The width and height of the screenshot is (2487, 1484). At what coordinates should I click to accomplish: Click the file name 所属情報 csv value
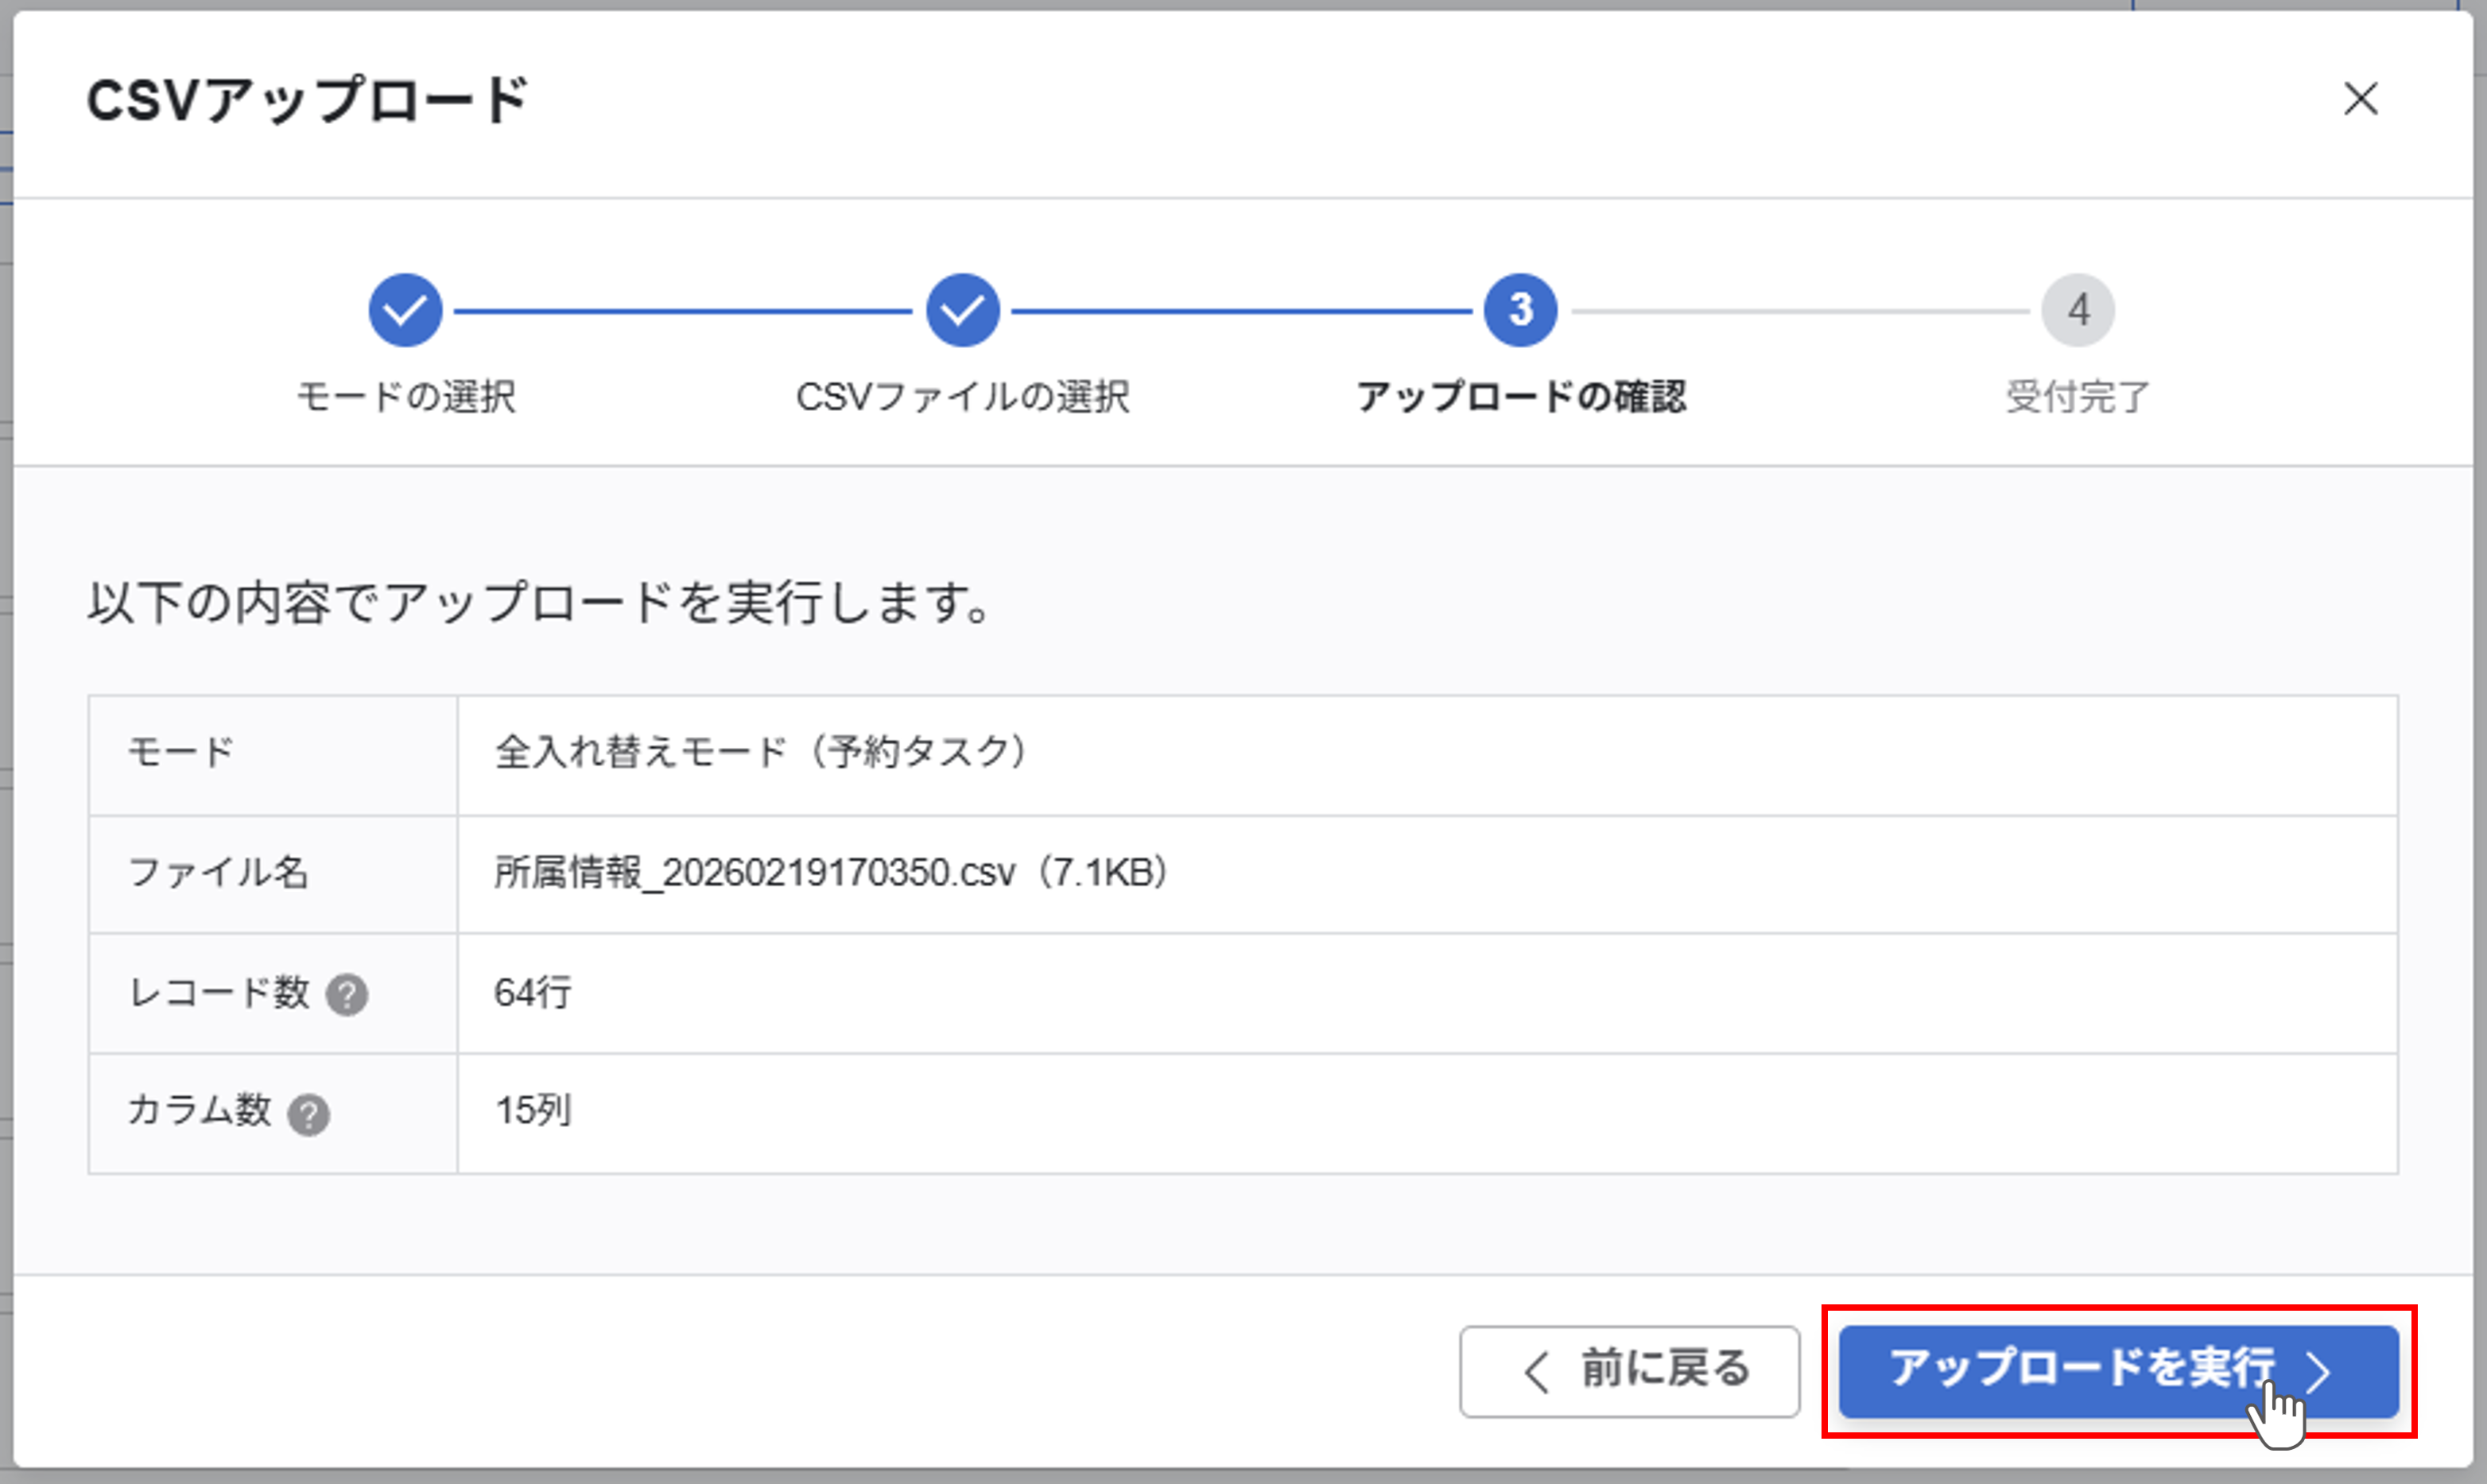pos(830,873)
